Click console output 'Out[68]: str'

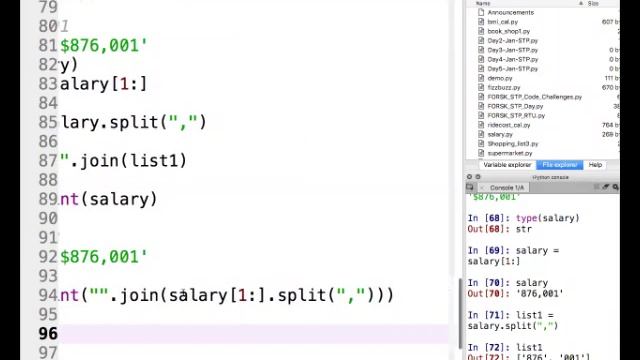tap(500, 229)
